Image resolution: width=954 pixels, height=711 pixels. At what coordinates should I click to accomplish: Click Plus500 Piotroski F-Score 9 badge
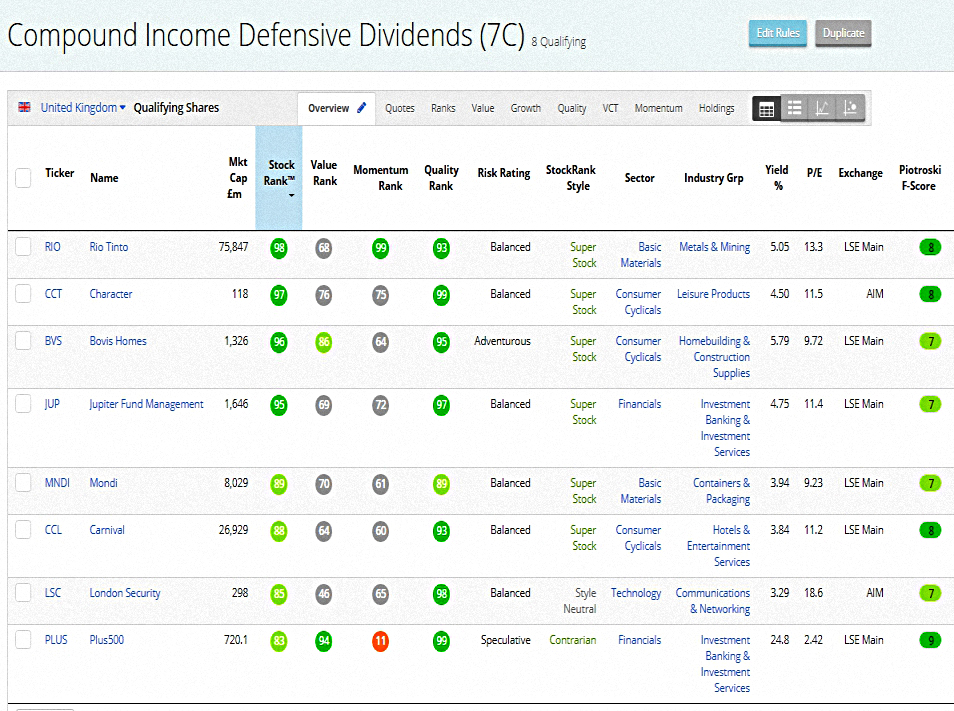point(930,640)
